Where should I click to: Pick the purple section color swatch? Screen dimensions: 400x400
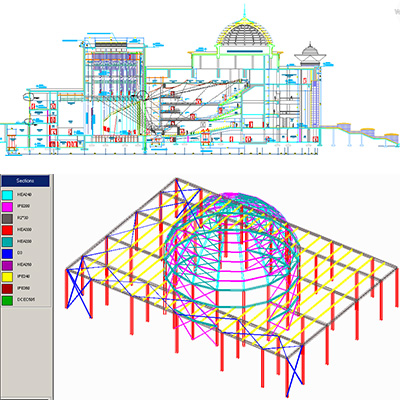coord(7,265)
